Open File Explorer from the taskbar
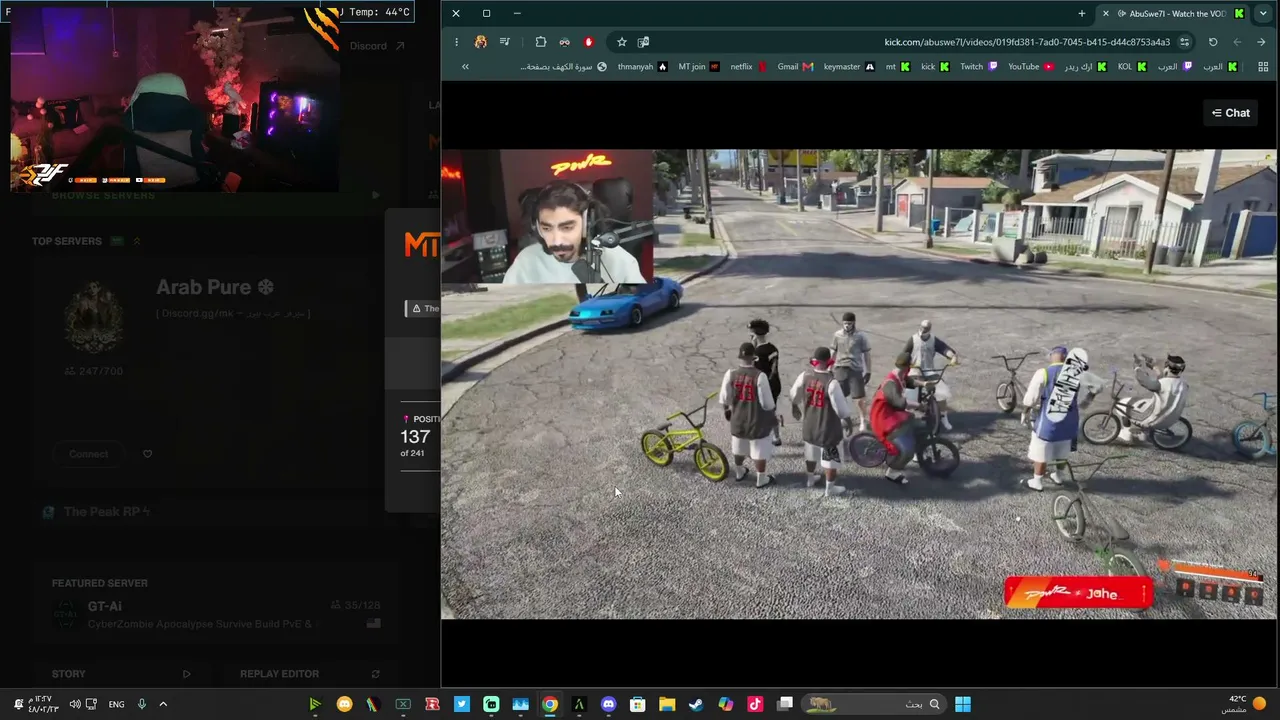This screenshot has height=720, width=1280. [x=667, y=704]
